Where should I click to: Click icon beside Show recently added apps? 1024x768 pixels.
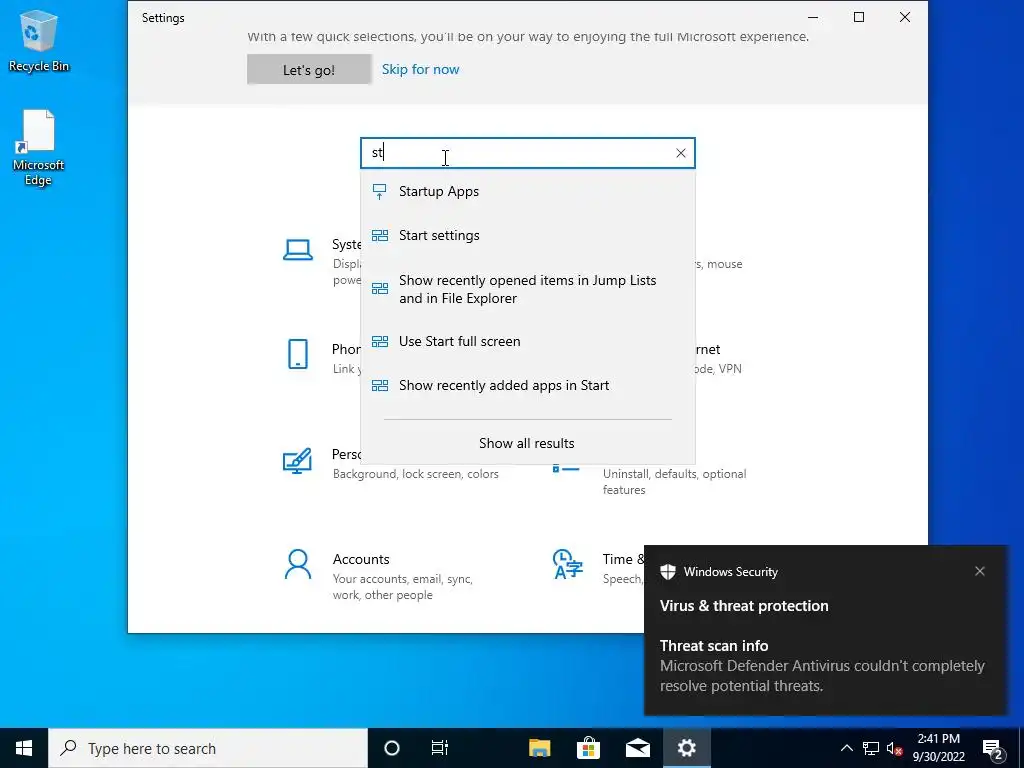(379, 385)
